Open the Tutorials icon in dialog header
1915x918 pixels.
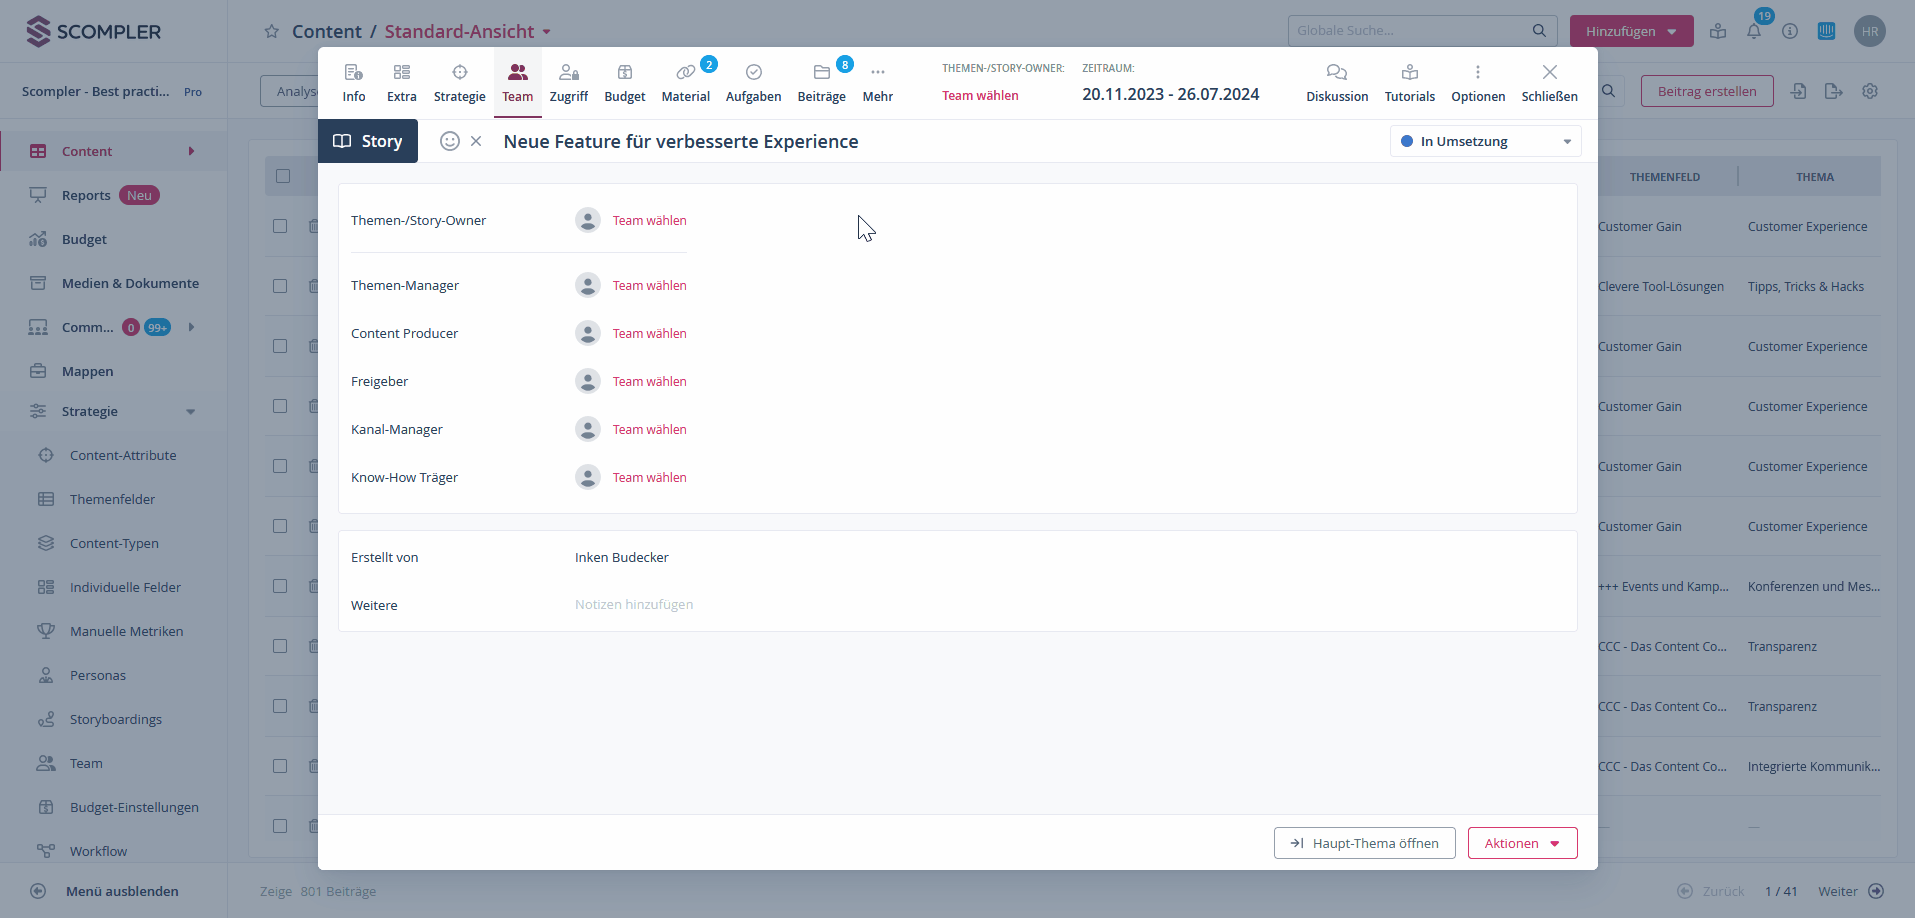click(x=1409, y=82)
